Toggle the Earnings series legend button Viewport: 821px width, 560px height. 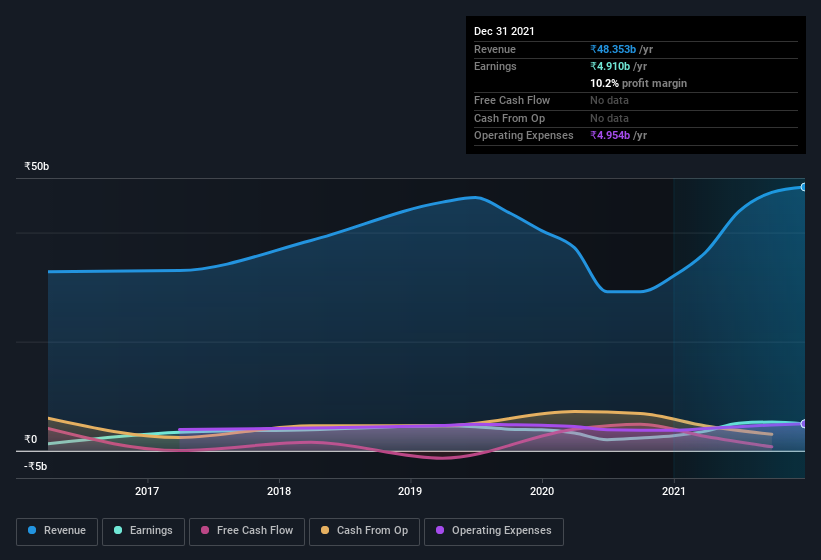pos(143,532)
